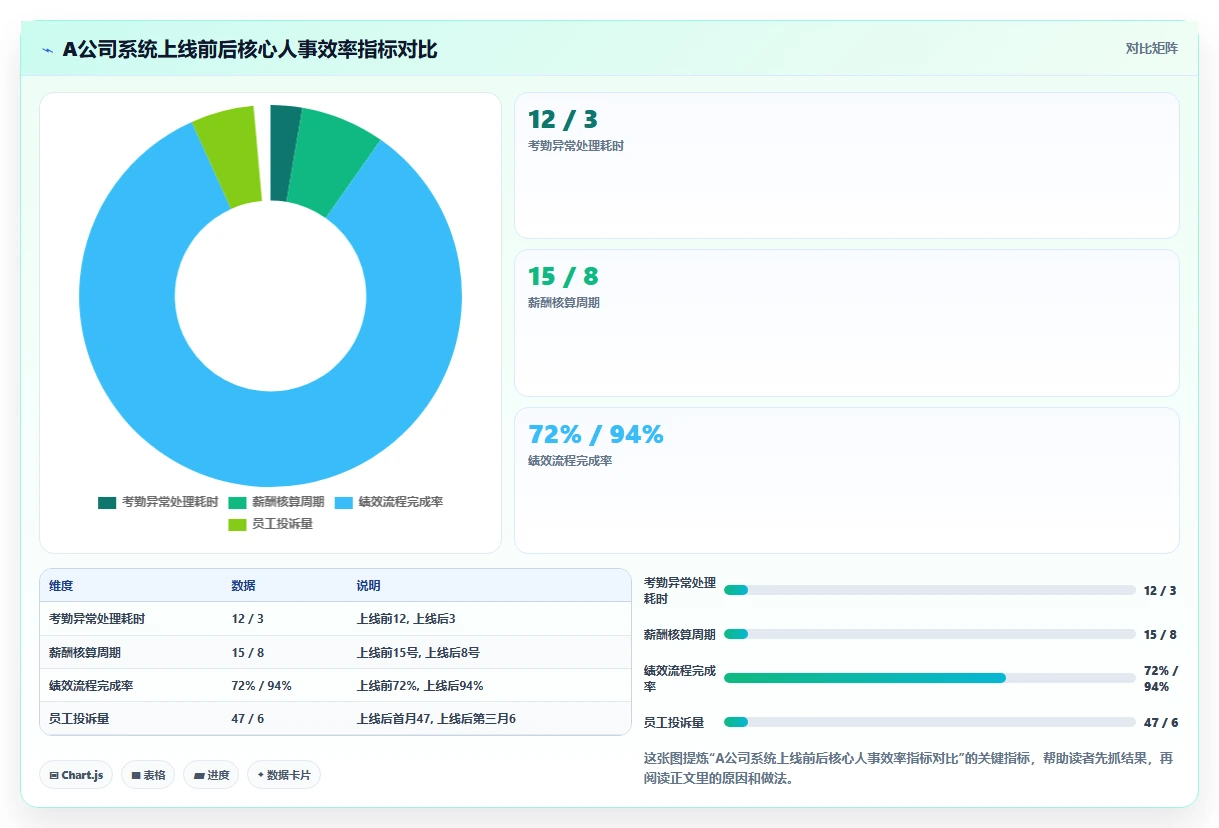Click the 薪酬核算周期 progress bar

(x=929, y=634)
